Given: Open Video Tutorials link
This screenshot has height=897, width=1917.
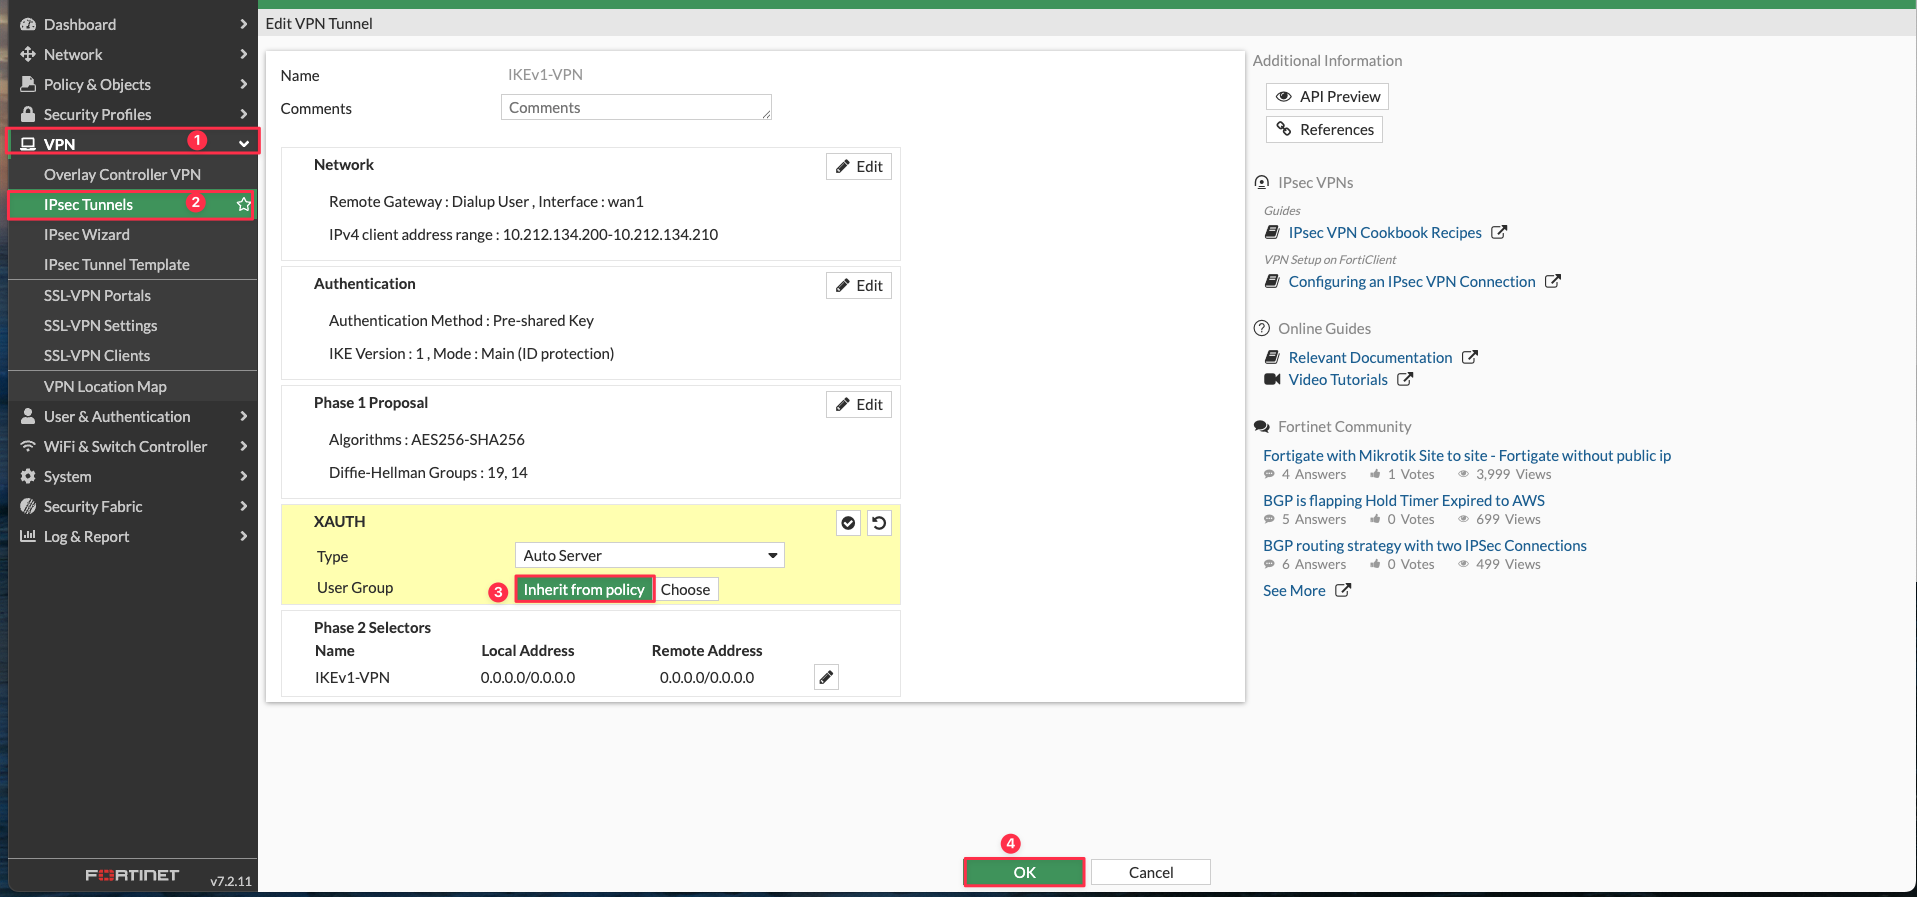Looking at the screenshot, I should pos(1338,379).
